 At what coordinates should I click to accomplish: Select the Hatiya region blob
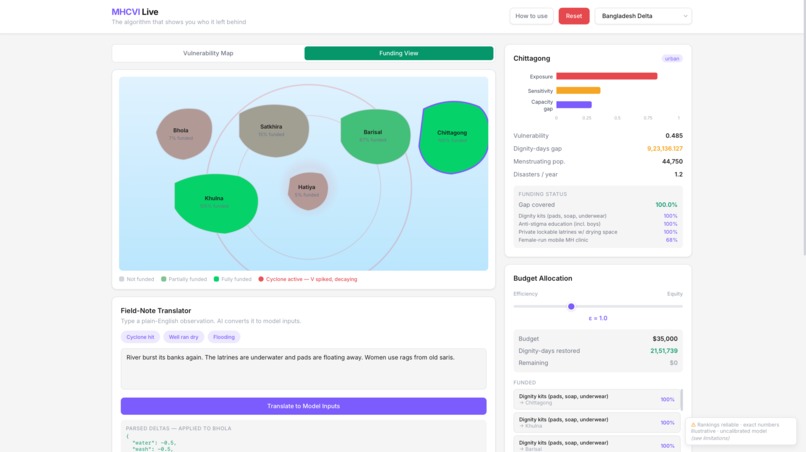coord(307,191)
